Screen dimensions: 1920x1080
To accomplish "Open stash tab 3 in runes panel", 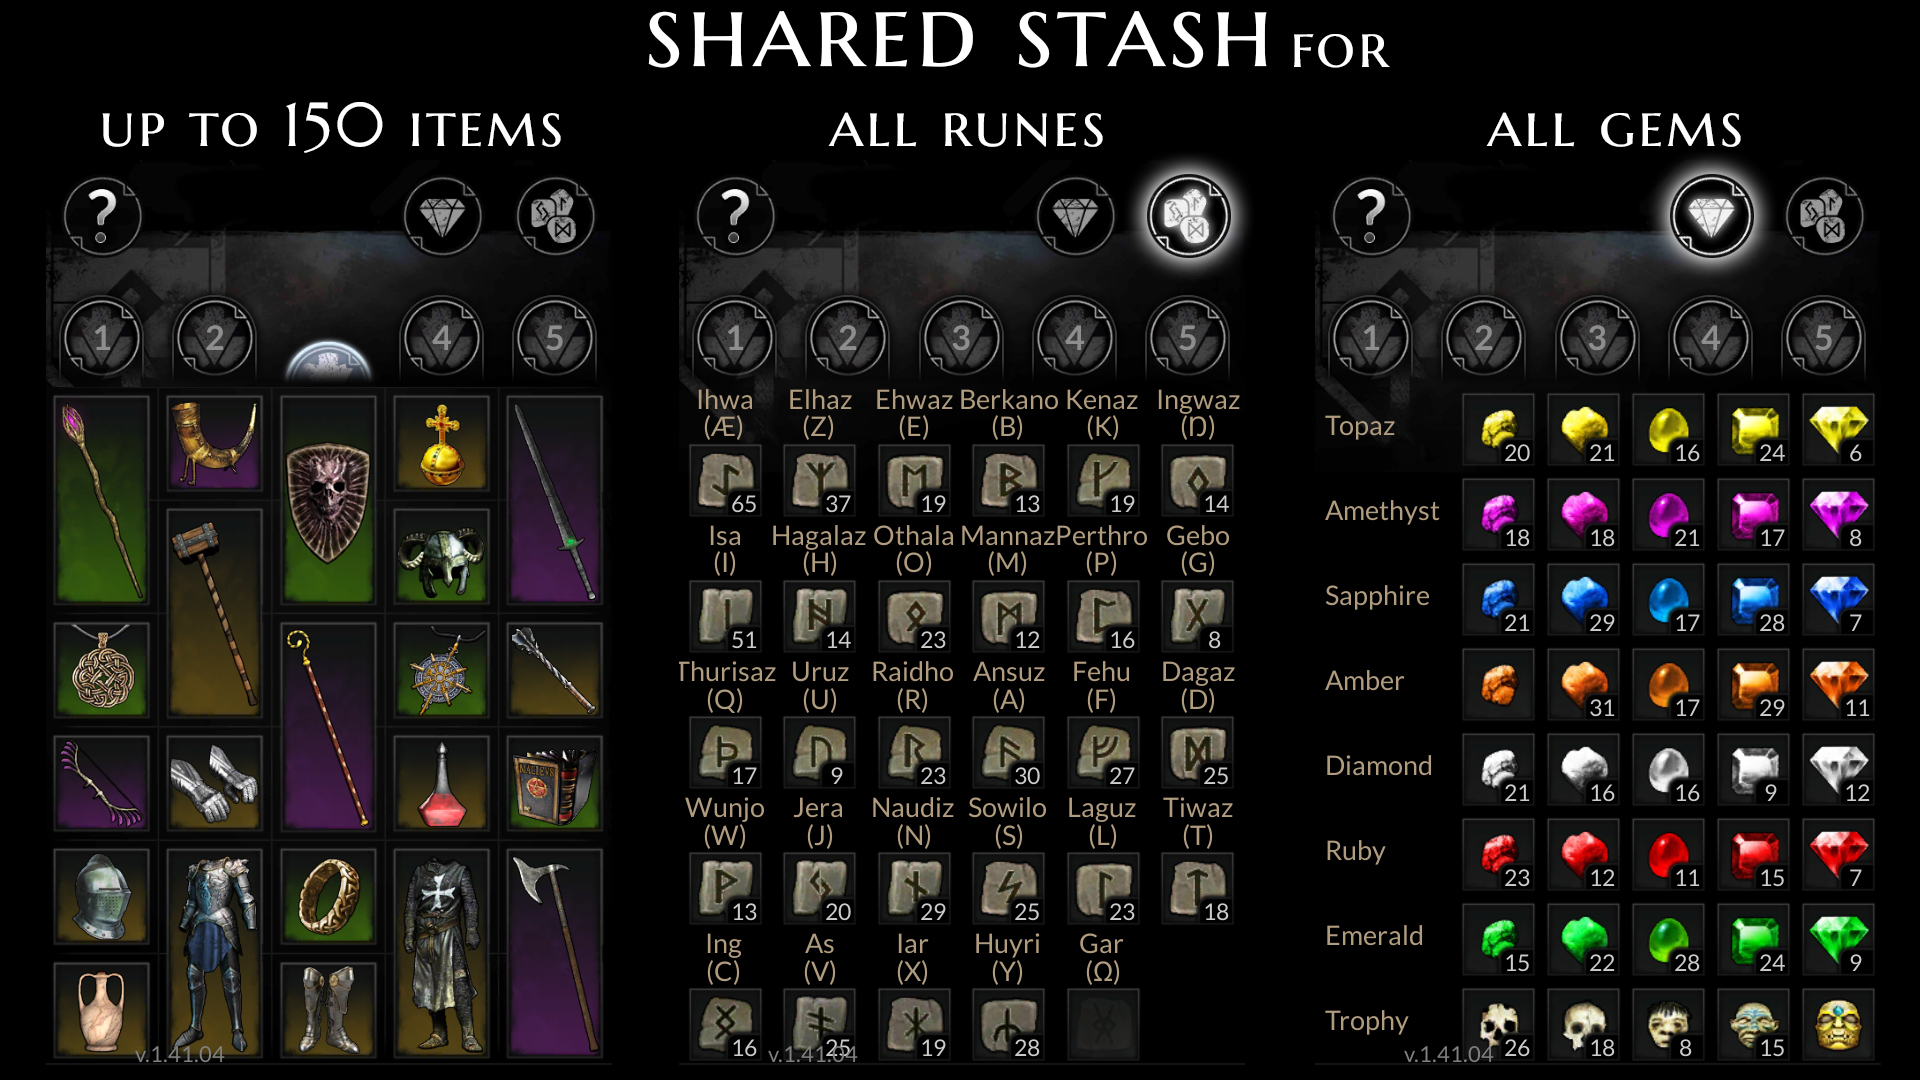I will [961, 338].
